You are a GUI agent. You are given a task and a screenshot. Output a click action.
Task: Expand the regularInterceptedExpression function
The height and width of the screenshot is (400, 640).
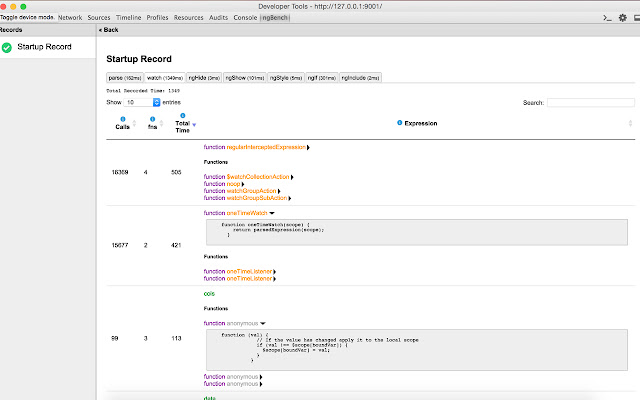point(308,147)
